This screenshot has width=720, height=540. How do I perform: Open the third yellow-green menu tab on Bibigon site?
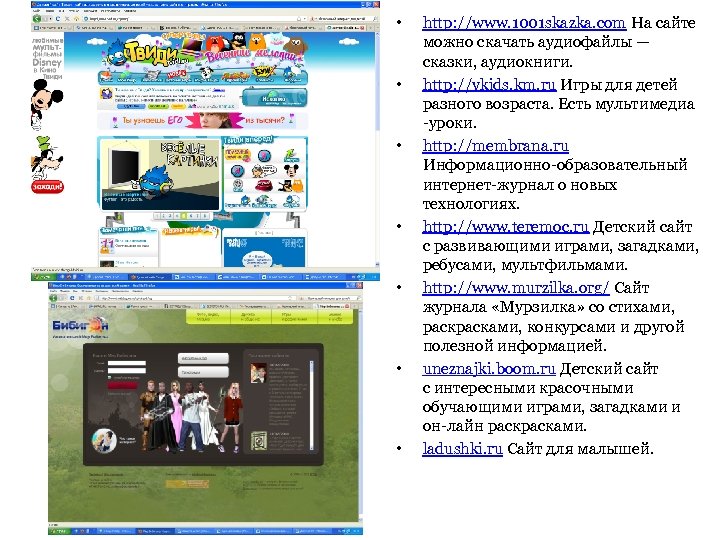coord(294,317)
